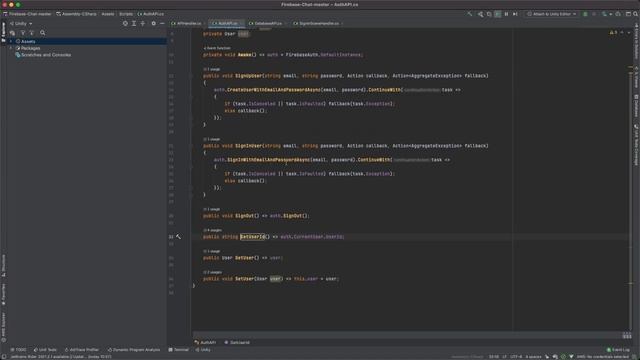Click Scripts breadcrumb in navigation bar
Viewport: 640px width, 360px height.
[126, 14]
